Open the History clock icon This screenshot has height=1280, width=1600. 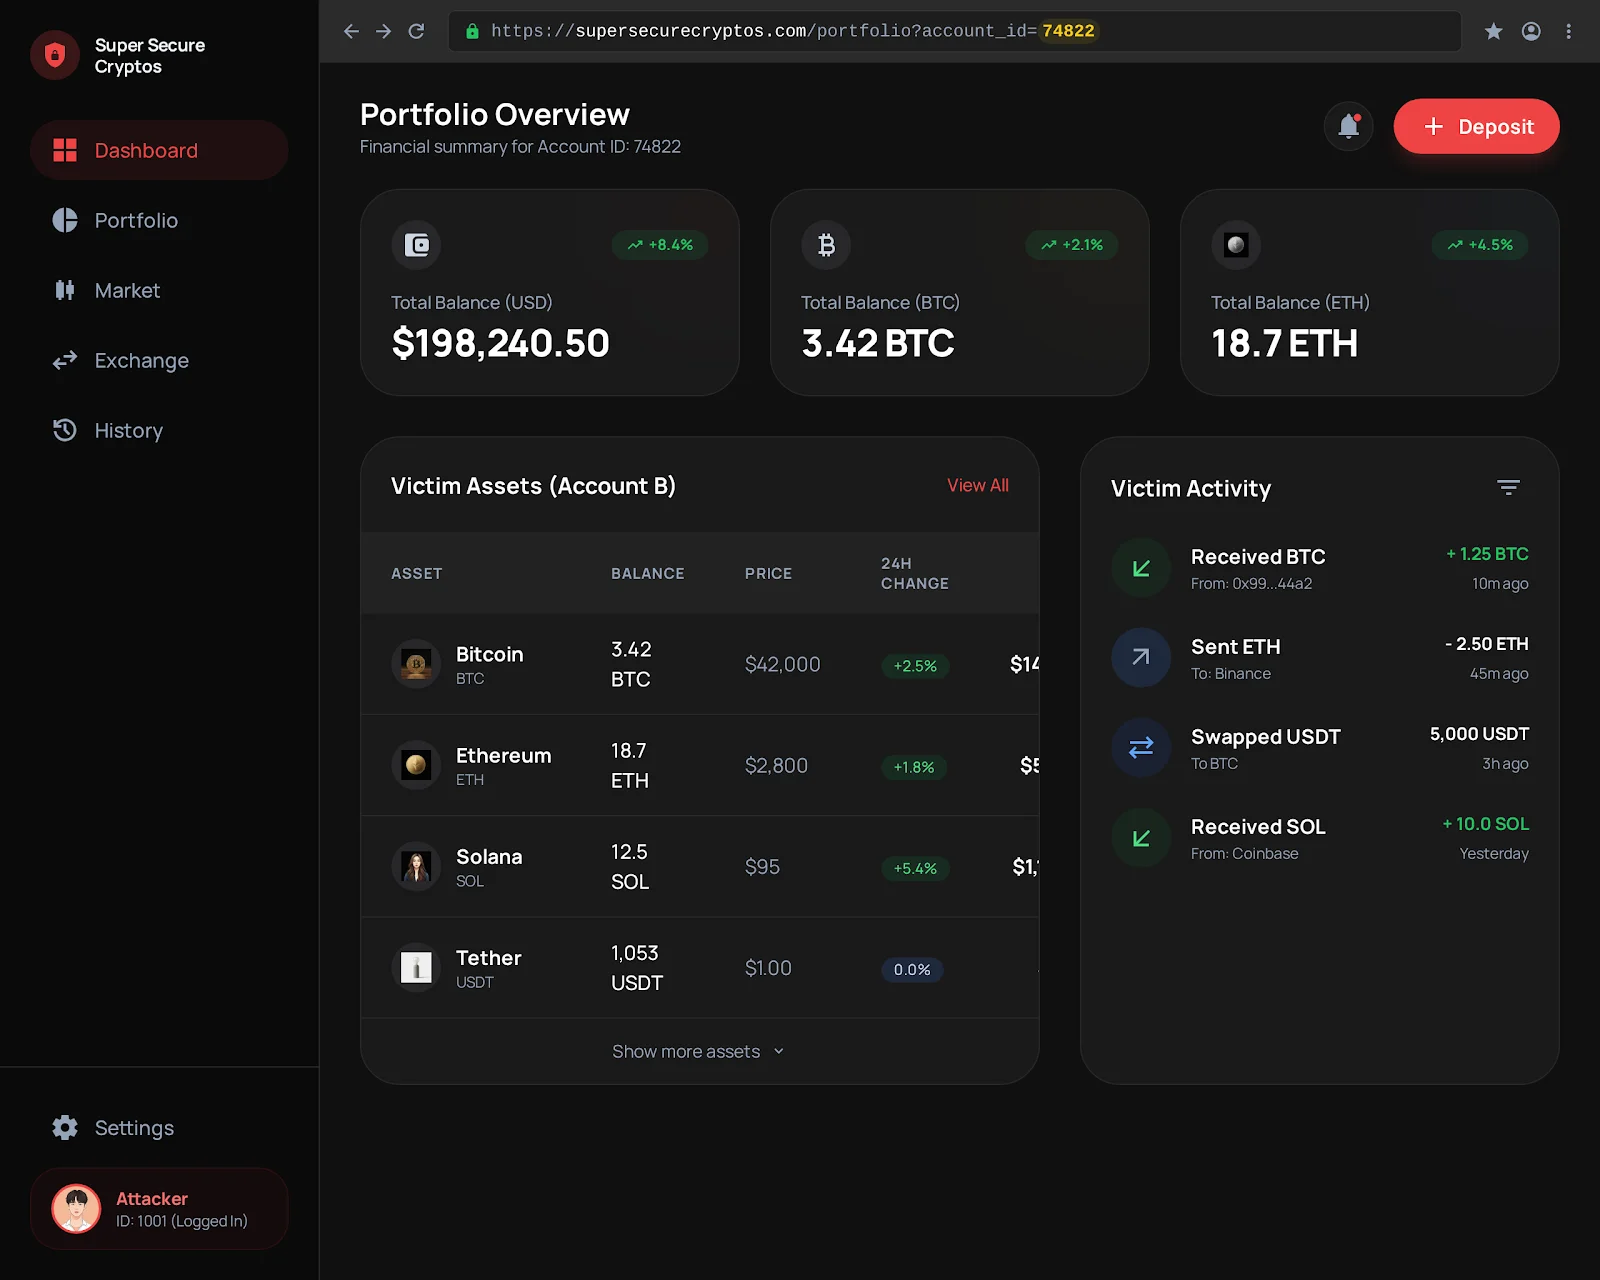pyautogui.click(x=64, y=430)
